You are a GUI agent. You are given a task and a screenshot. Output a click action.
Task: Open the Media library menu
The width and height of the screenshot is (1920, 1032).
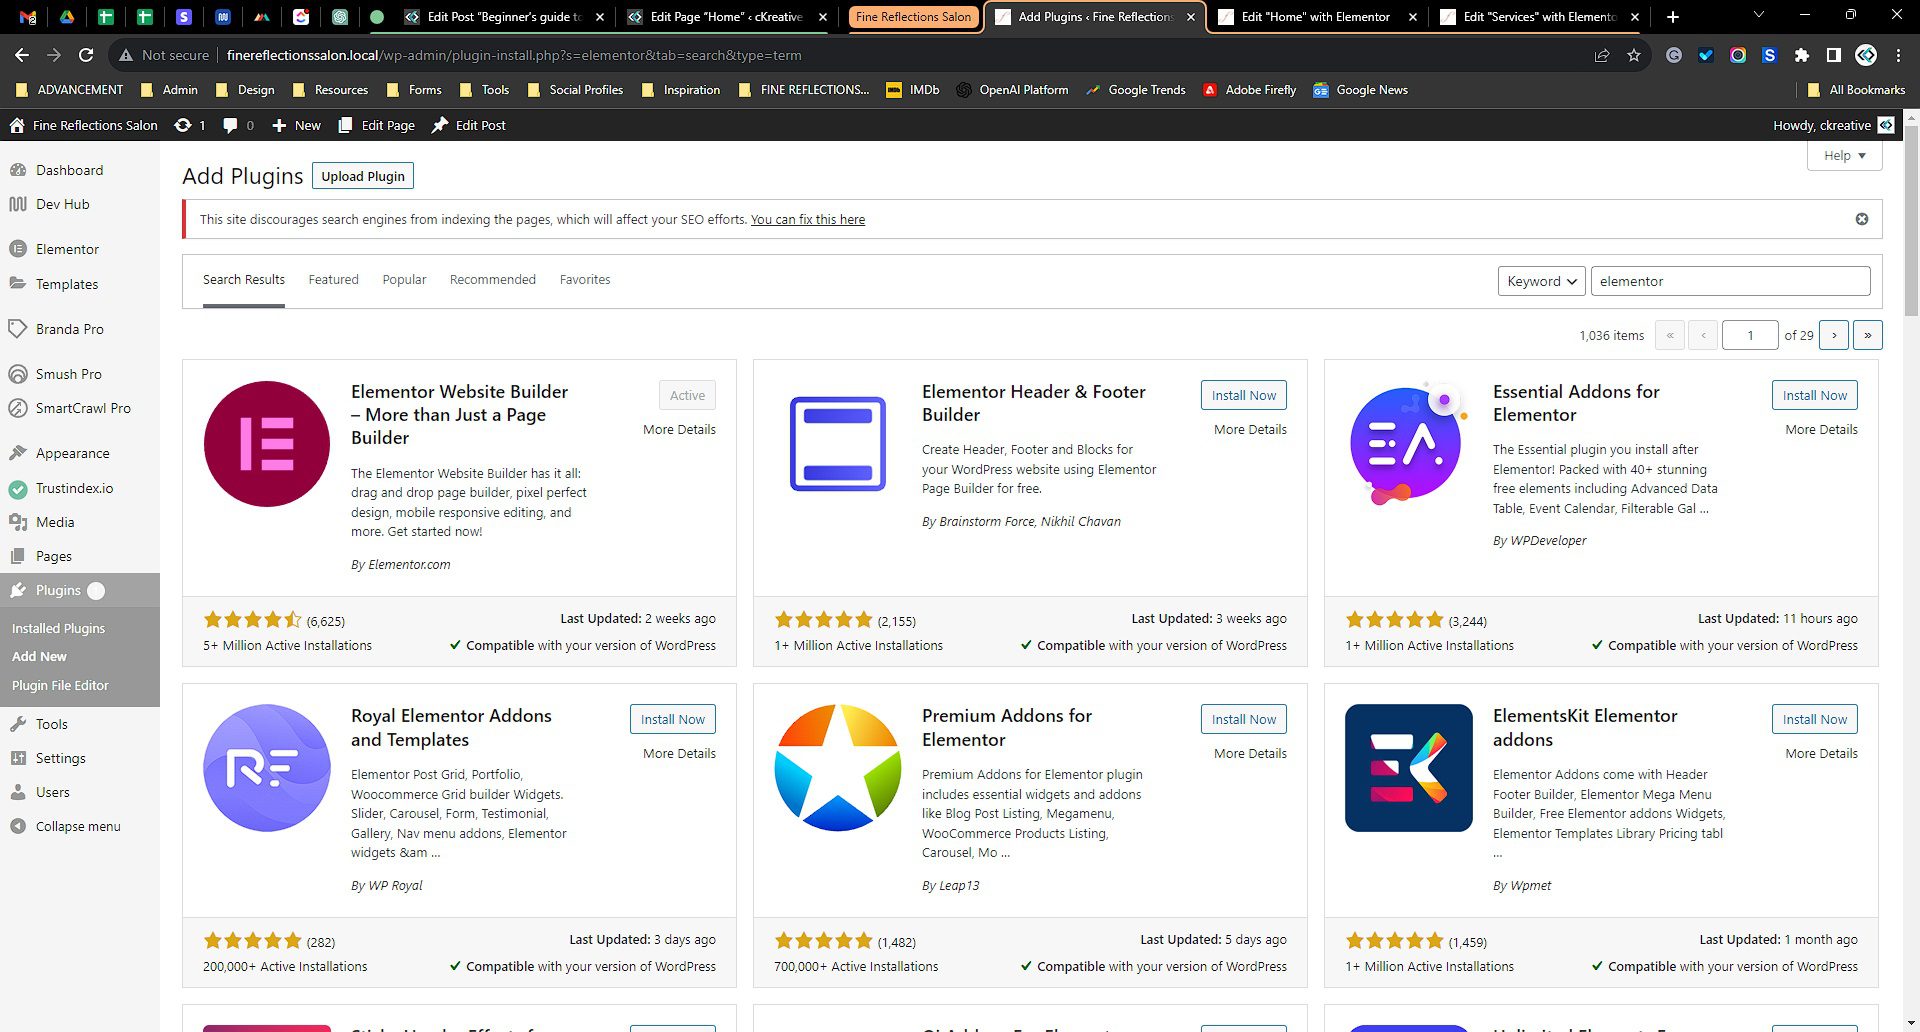tap(55, 522)
